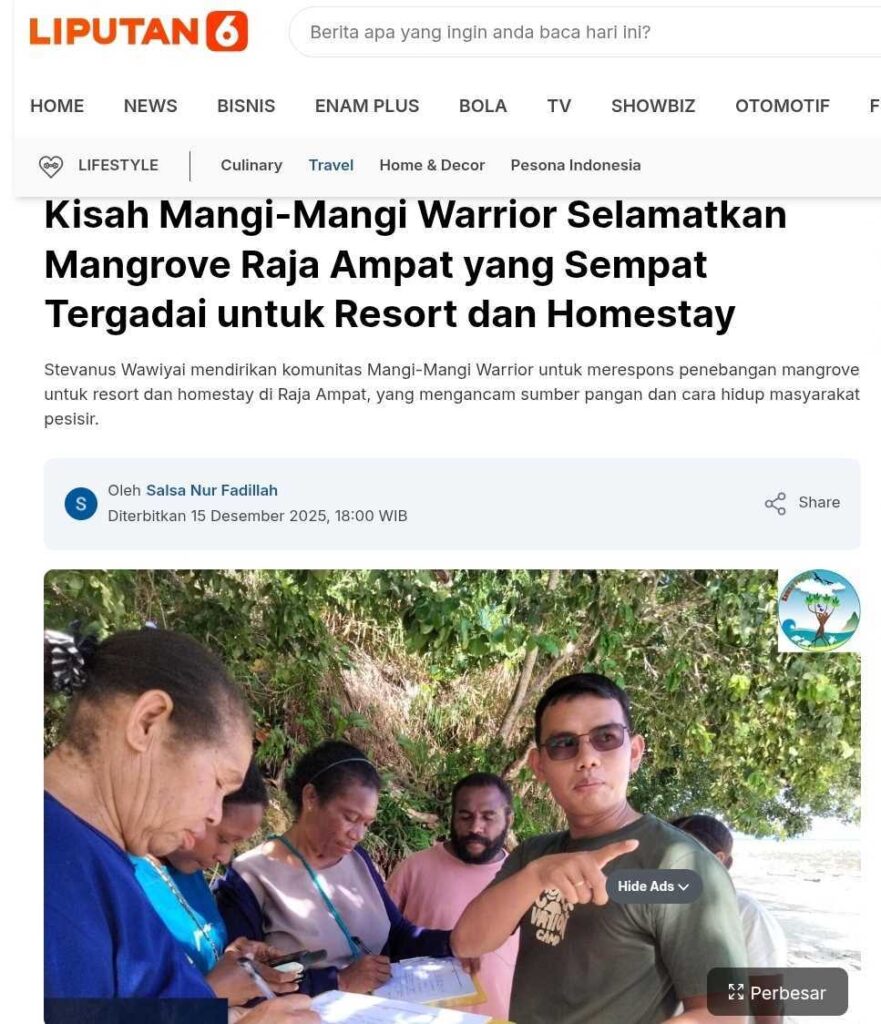Select the Travel tab
Screen dimensions: 881x1024
[331, 165]
